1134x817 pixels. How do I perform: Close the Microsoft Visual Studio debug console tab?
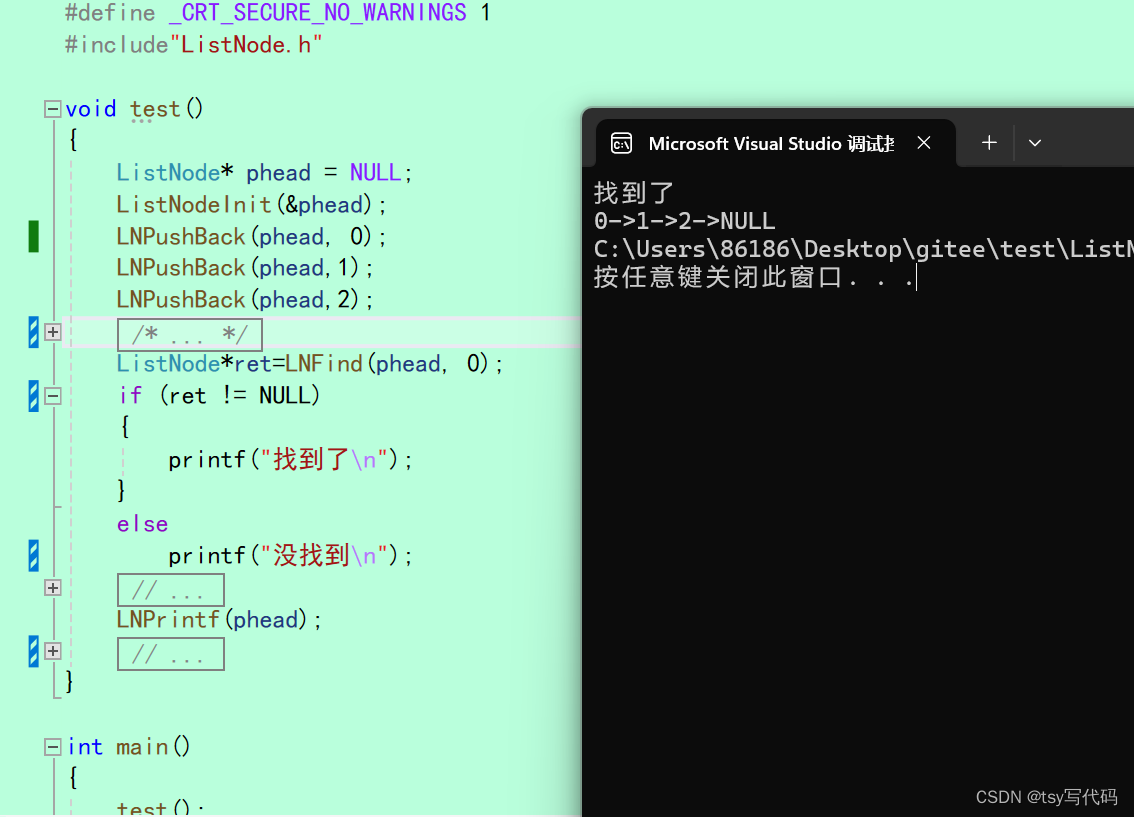coord(924,143)
